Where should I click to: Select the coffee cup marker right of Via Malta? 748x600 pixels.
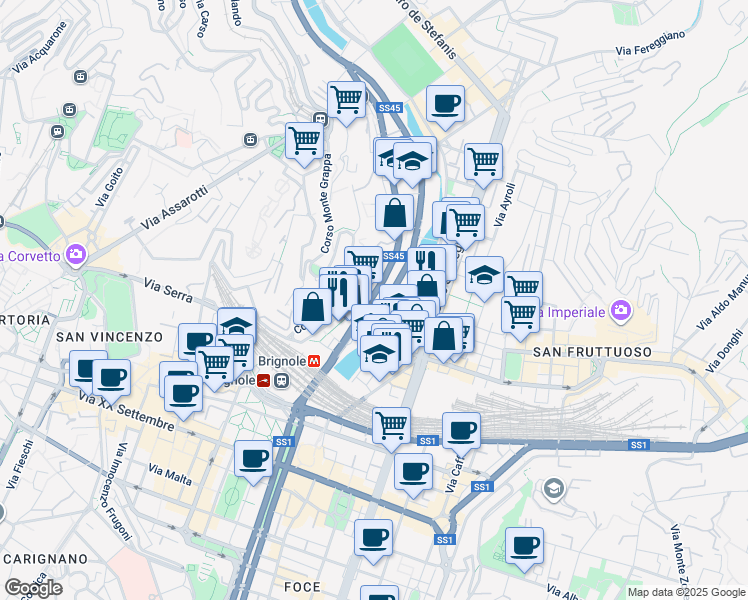click(254, 458)
